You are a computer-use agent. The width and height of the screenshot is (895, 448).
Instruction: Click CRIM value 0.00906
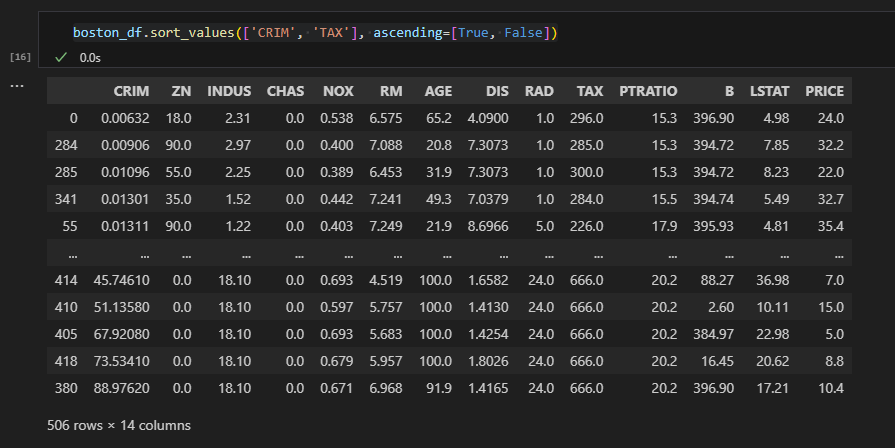click(126, 146)
